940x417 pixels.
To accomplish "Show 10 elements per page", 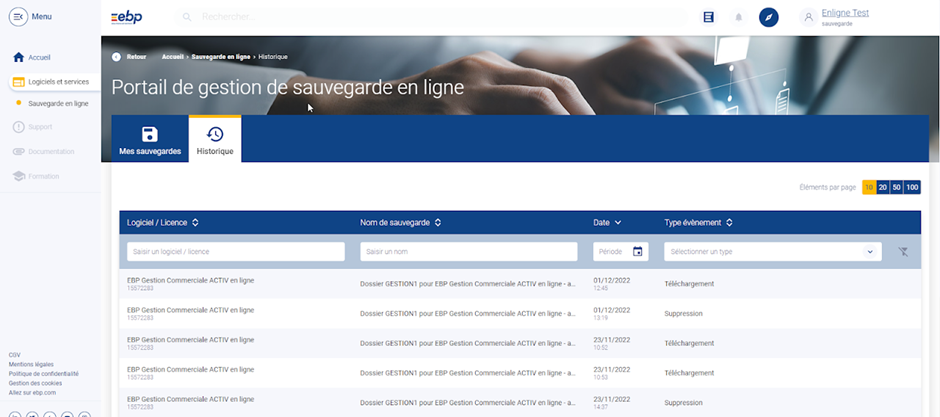I will (x=869, y=188).
